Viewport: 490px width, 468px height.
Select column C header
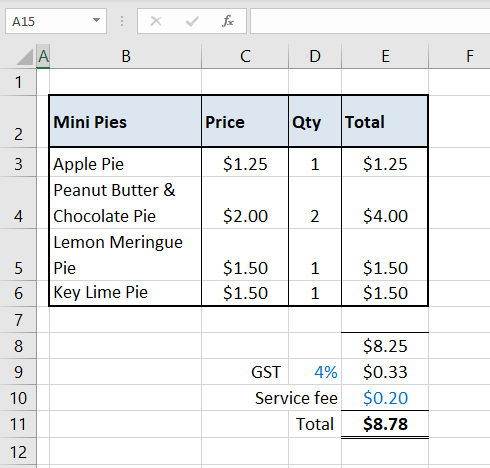coord(245,56)
